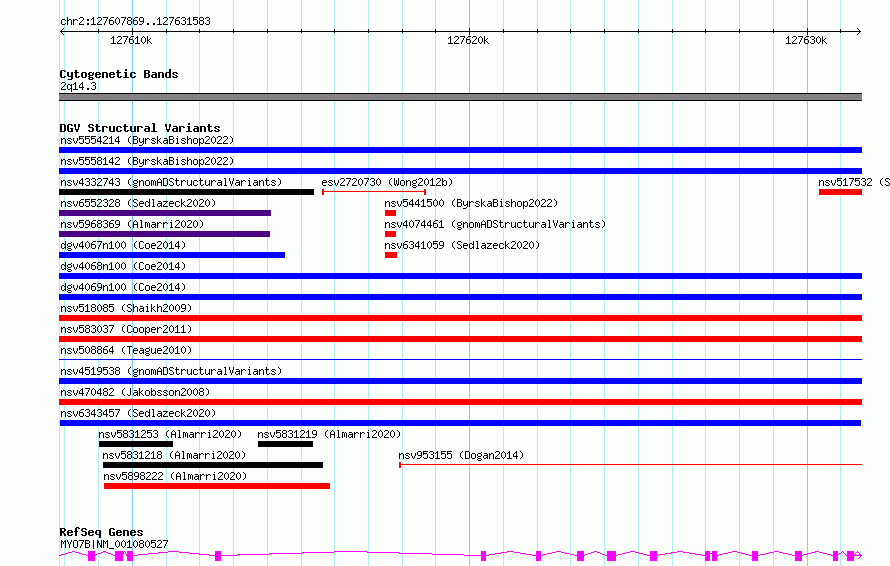Open the nsv5968369 (Almarri2020) label
Viewport: 890px width, 566px height.
click(x=132, y=224)
